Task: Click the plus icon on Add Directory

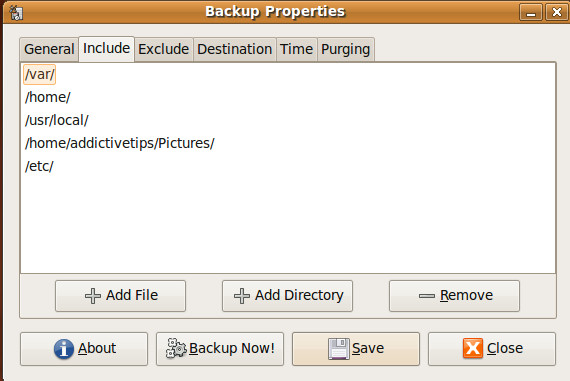Action: [242, 296]
